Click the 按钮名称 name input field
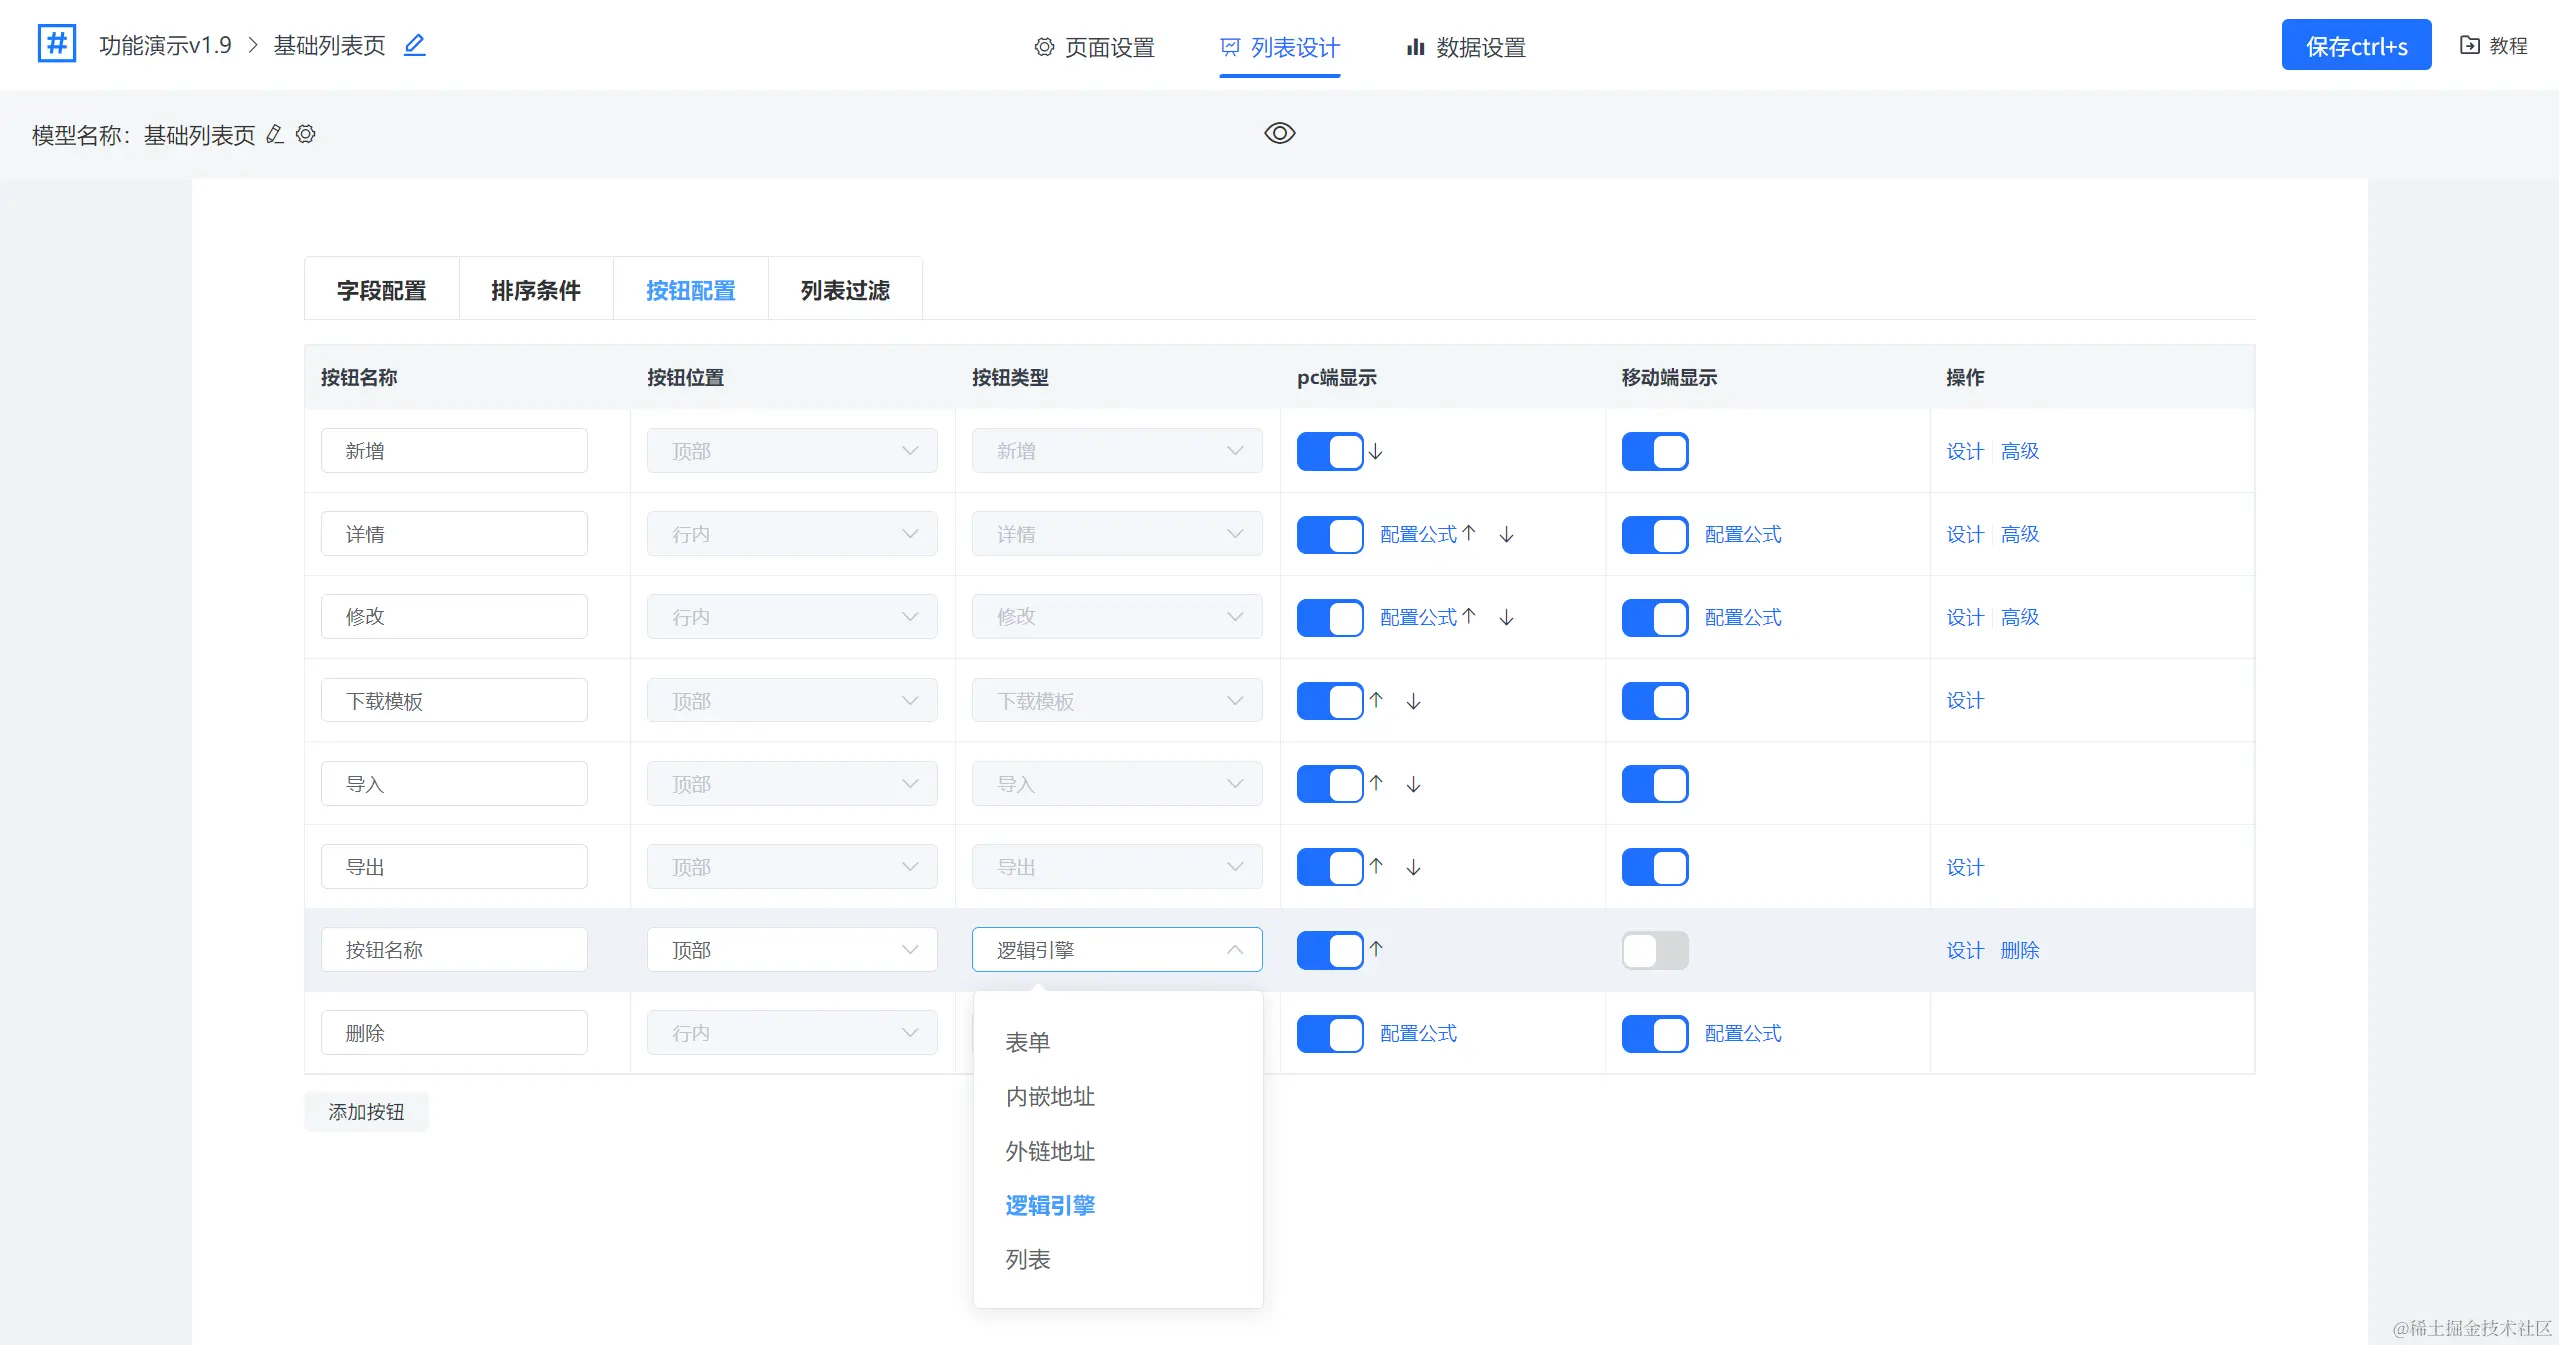 coord(454,950)
